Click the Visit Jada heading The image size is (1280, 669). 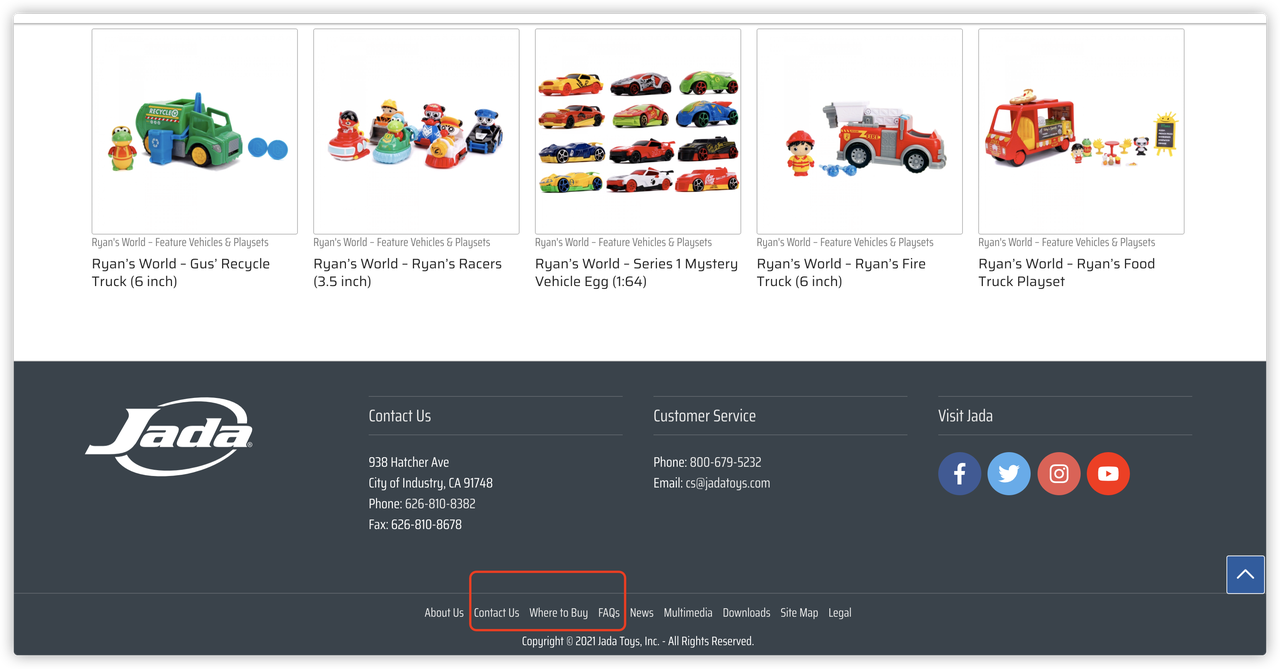[x=965, y=416]
